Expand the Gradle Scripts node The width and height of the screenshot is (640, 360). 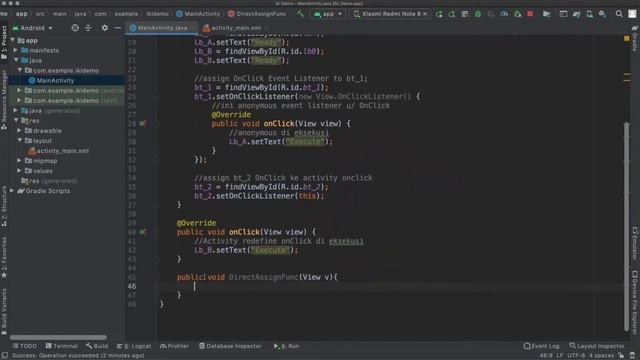(12, 191)
